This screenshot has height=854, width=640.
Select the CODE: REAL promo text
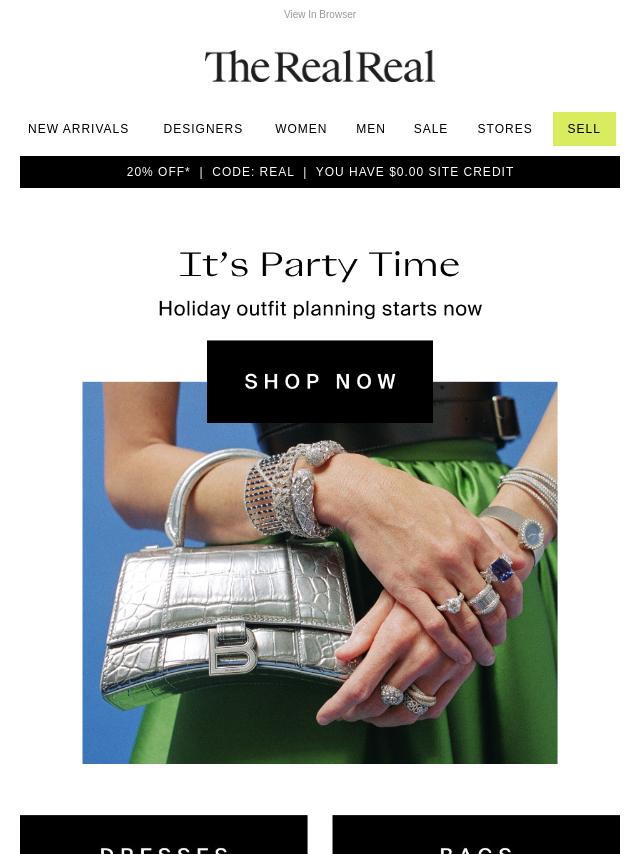pyautogui.click(x=253, y=172)
